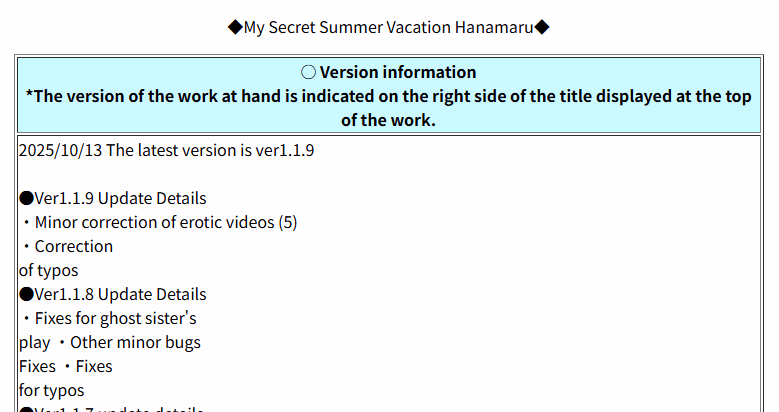Click the title My Secret Summer Vacation Hanamaru
The width and height of the screenshot is (779, 412).
pyautogui.click(x=388, y=27)
